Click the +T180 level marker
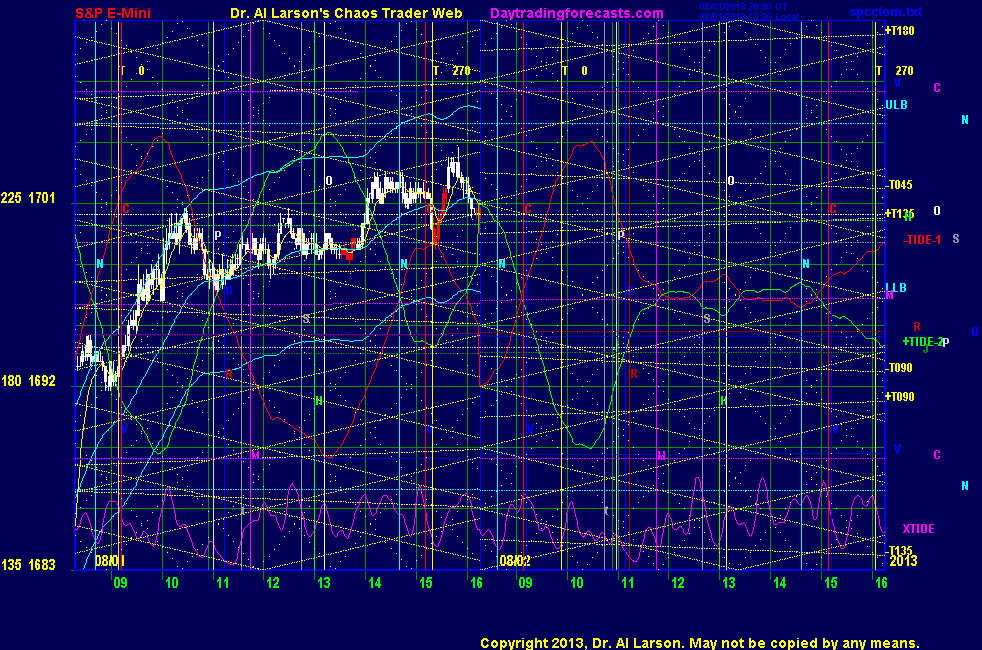The width and height of the screenshot is (982, 650). (x=899, y=31)
